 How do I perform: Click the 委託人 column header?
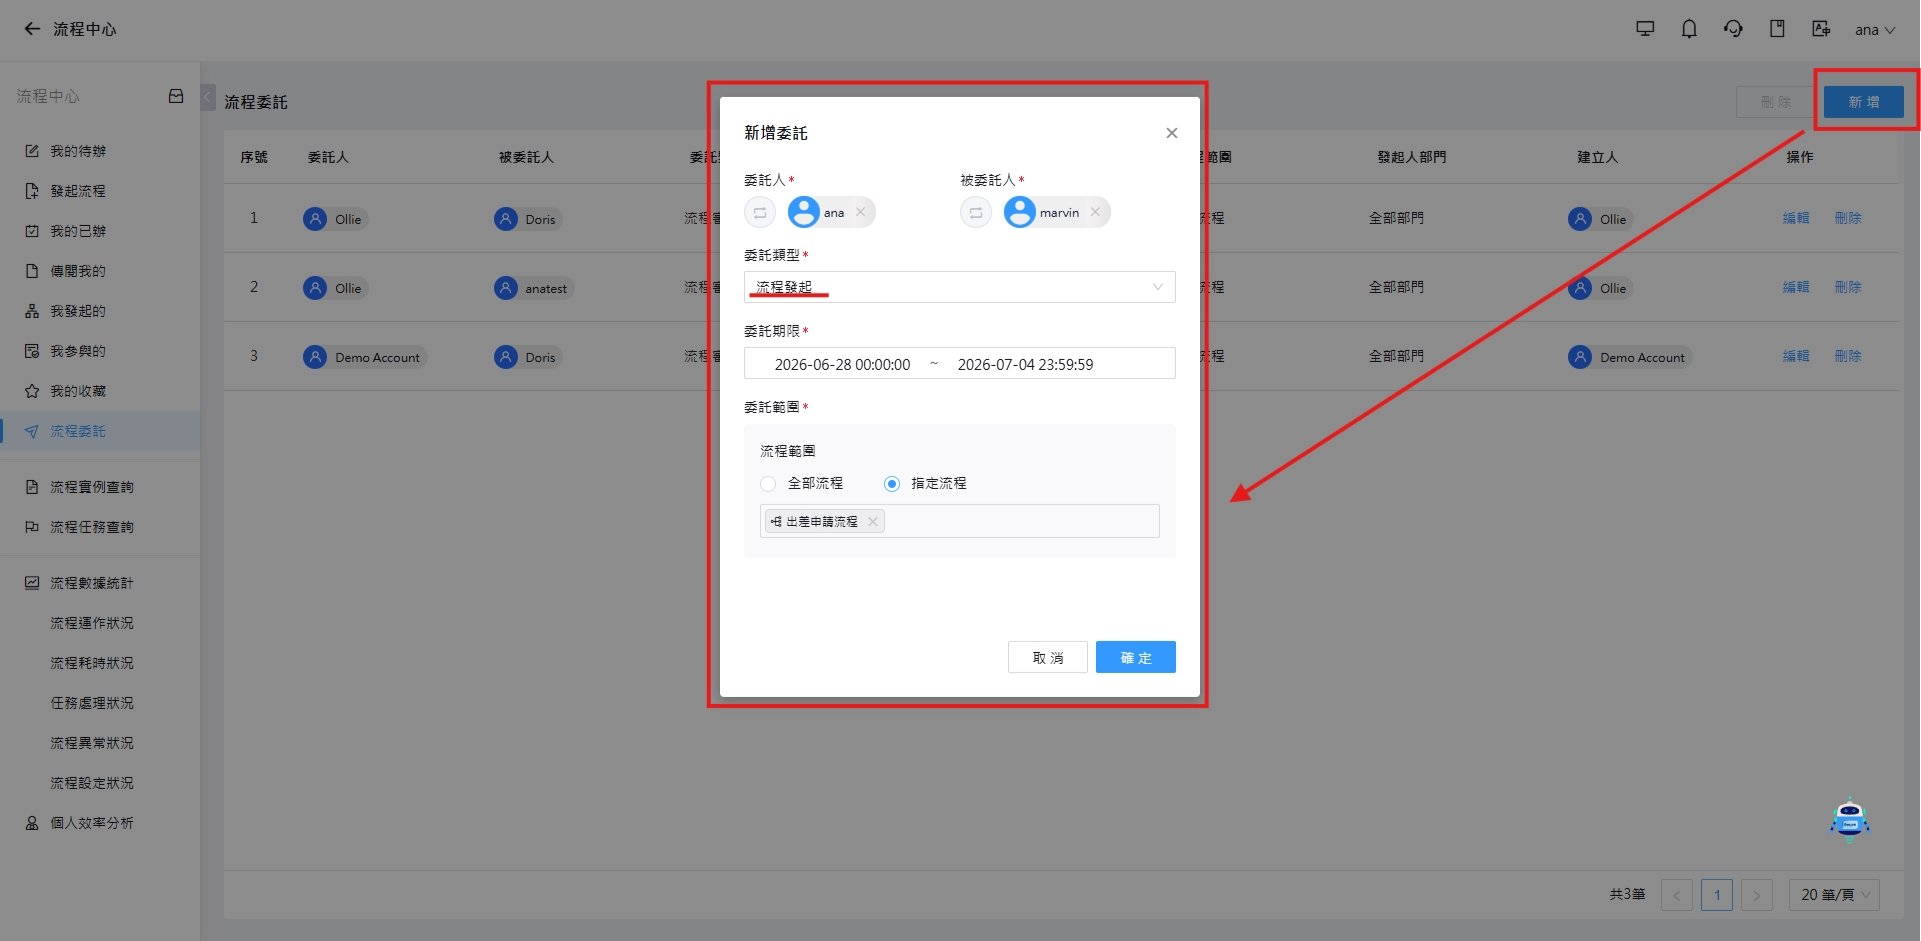coord(328,157)
